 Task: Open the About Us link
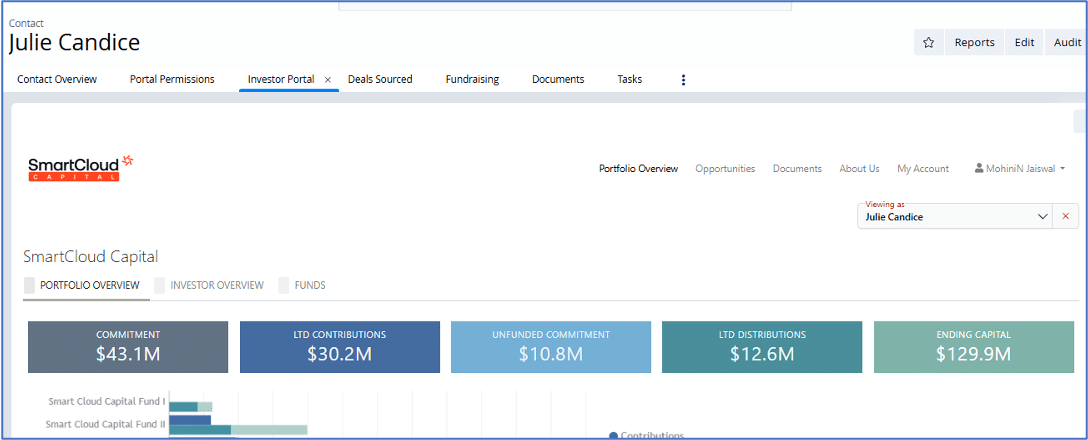pos(859,169)
